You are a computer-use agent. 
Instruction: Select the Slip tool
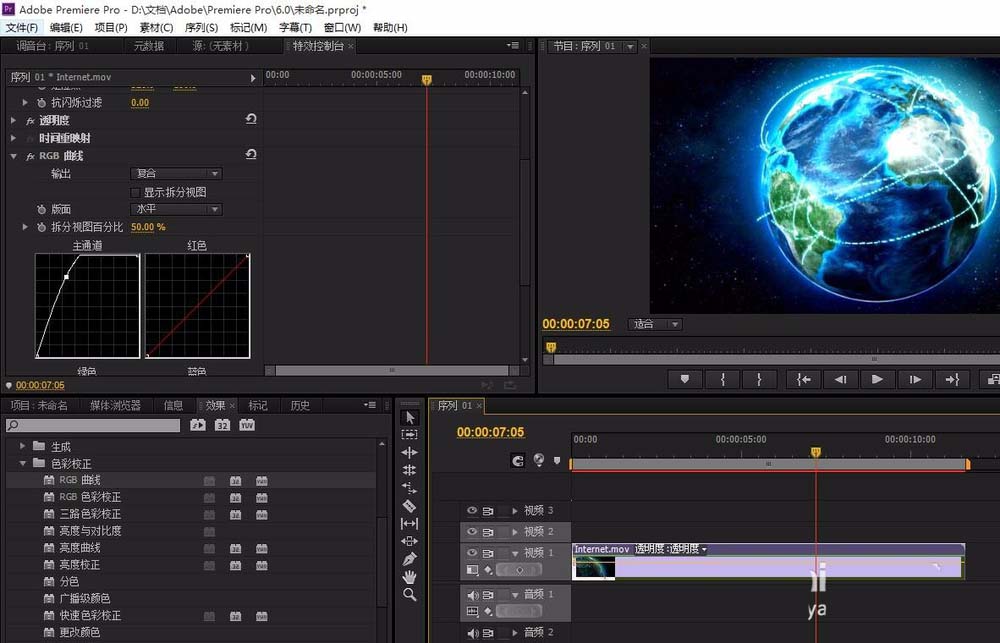[x=409, y=524]
